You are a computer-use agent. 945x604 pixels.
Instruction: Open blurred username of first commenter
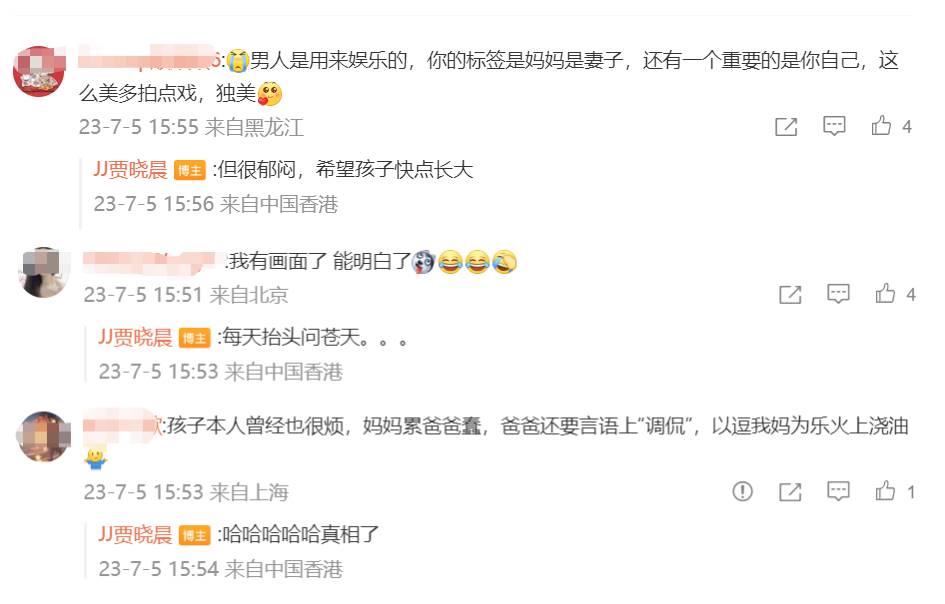pos(149,59)
